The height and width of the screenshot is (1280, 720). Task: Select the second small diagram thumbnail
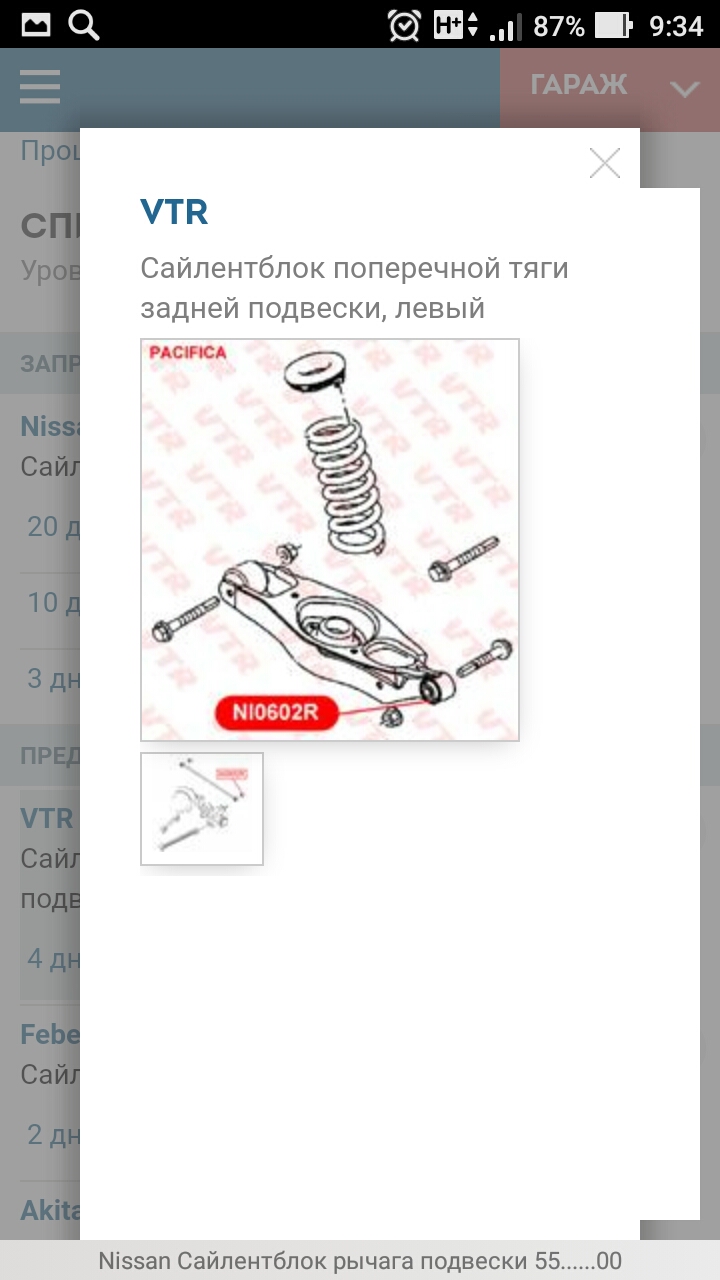pos(202,809)
